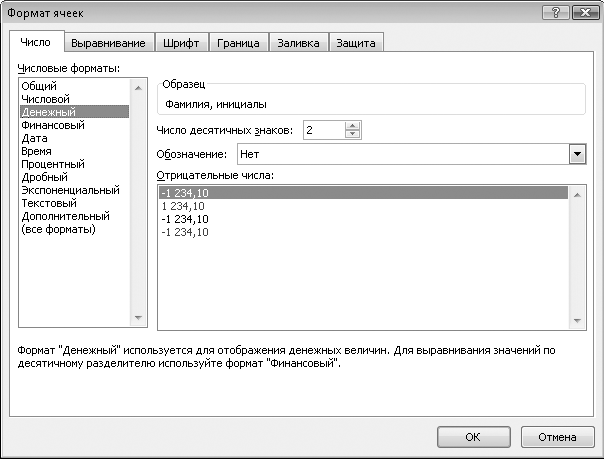Screen dimensions: 604x459
Task: Increase decimal places with up spinner arrow
Action: pos(352,126)
